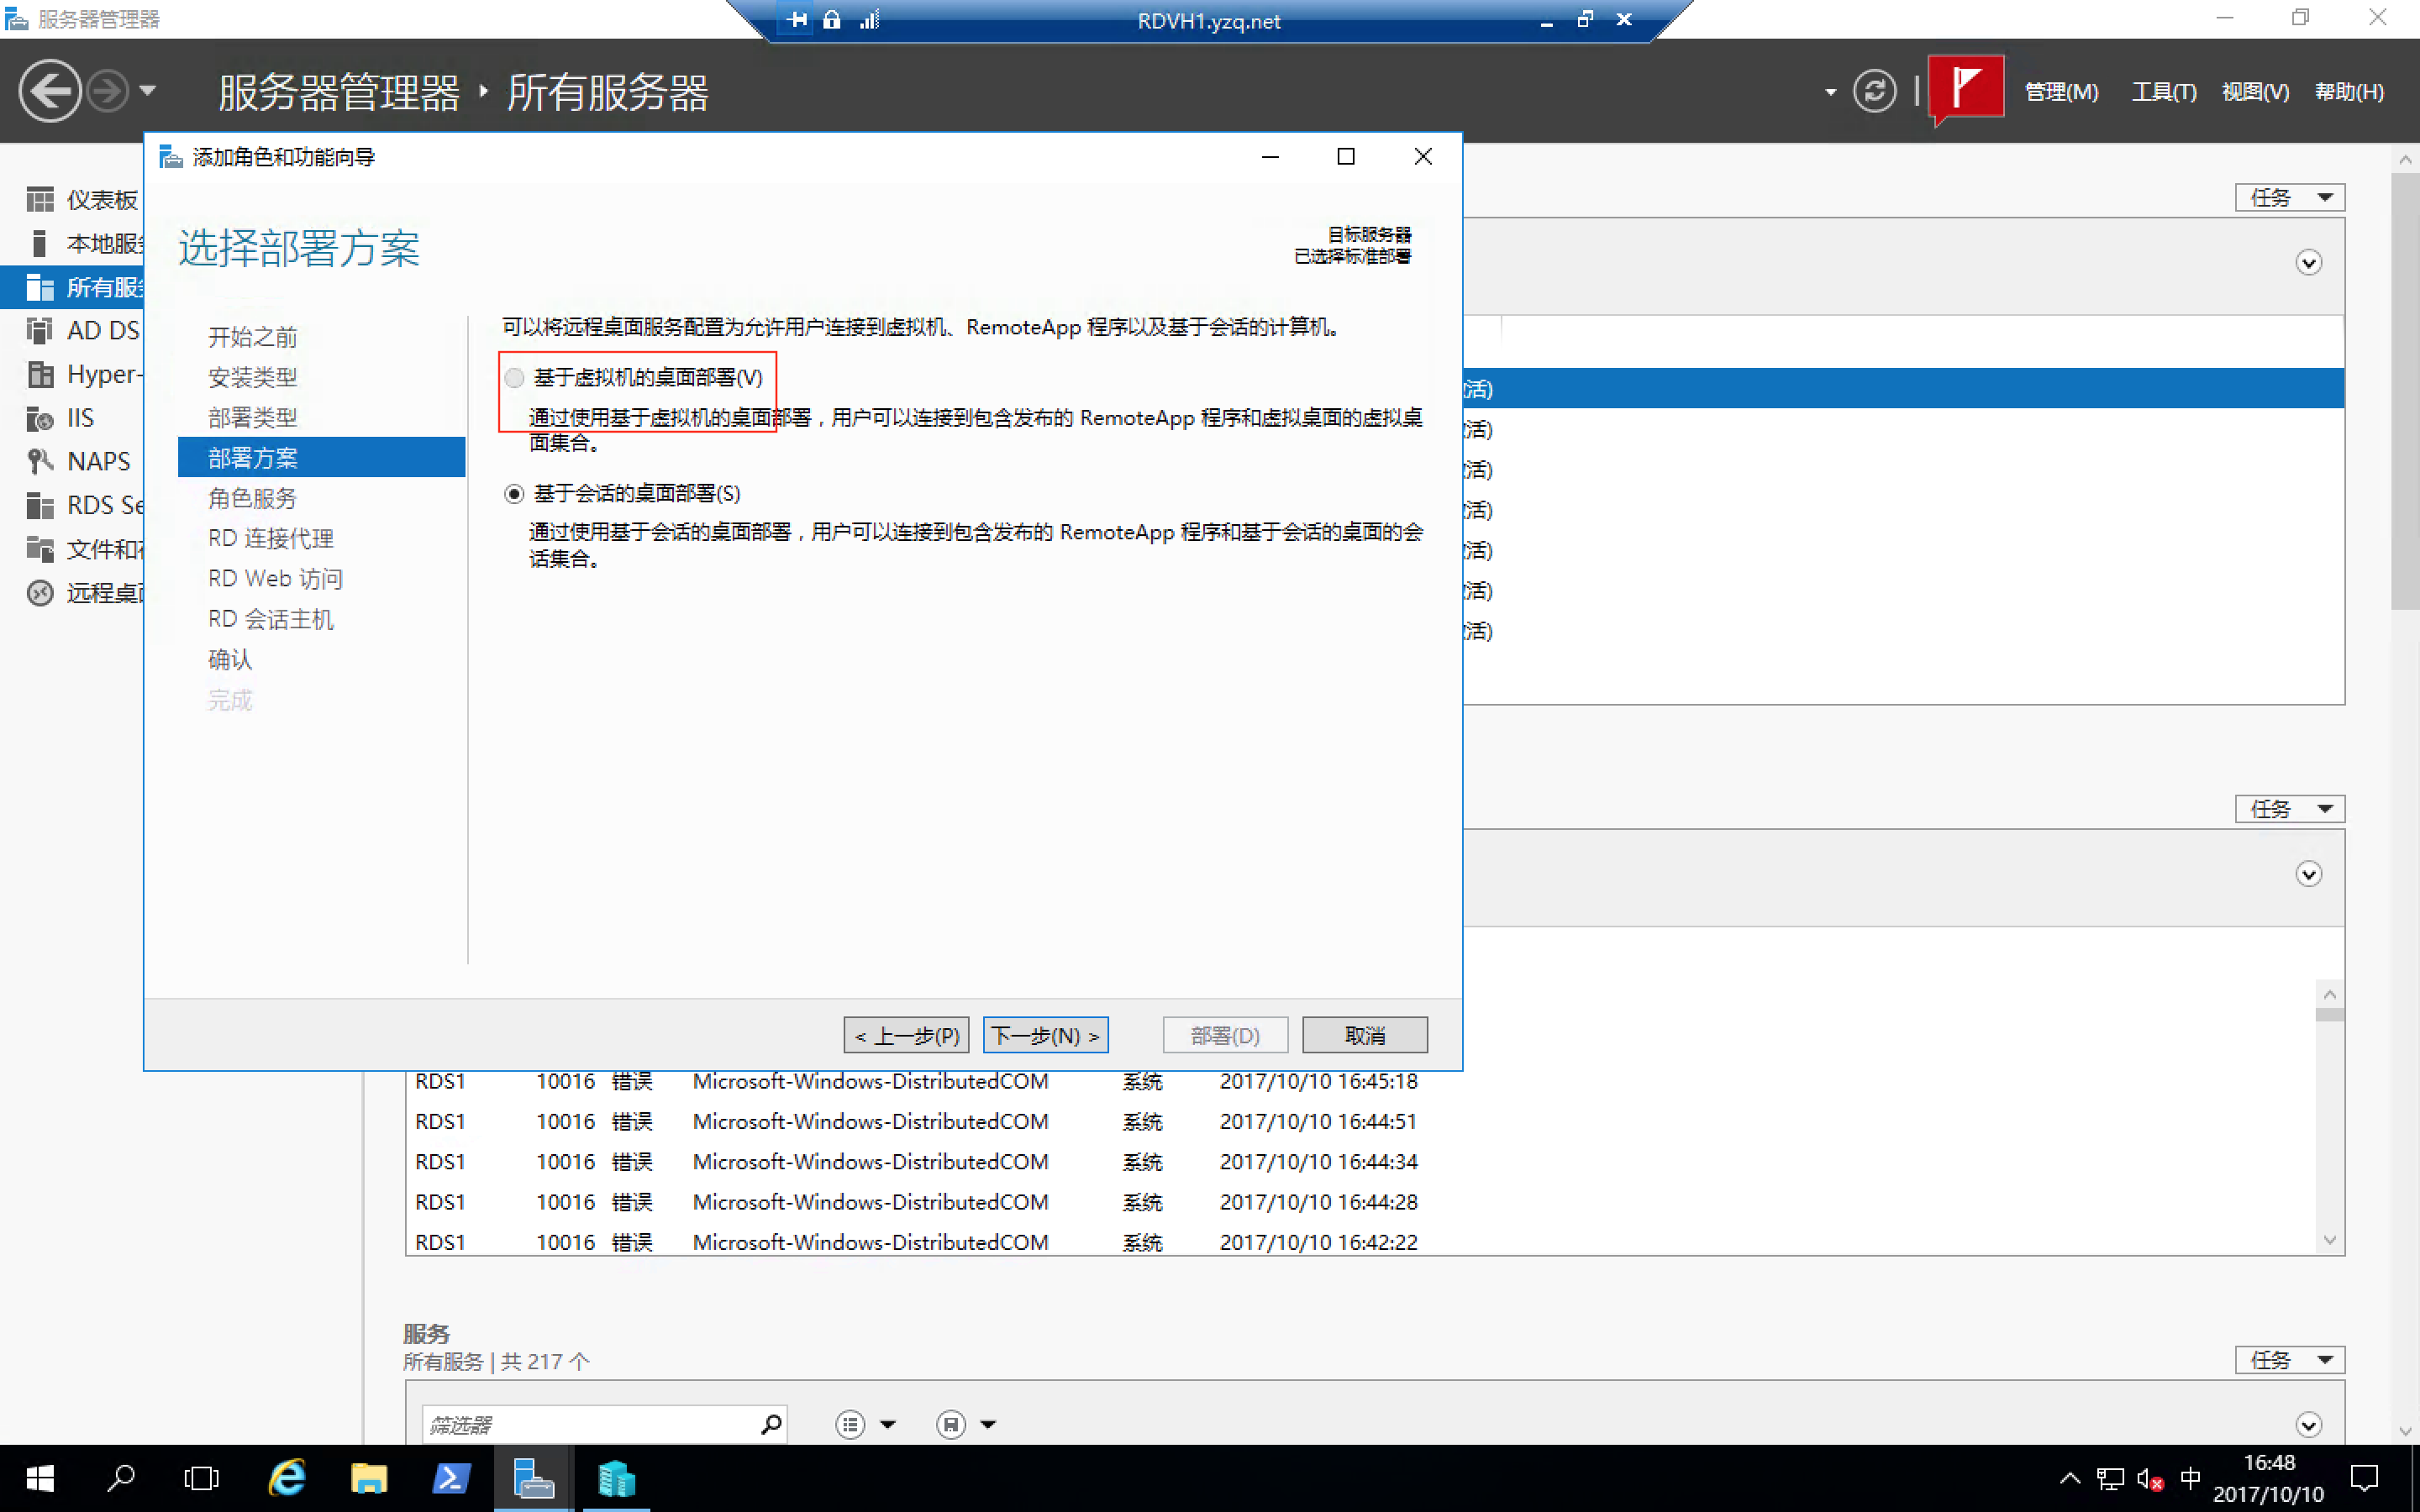Go to 角色服务 wizard step

point(253,498)
